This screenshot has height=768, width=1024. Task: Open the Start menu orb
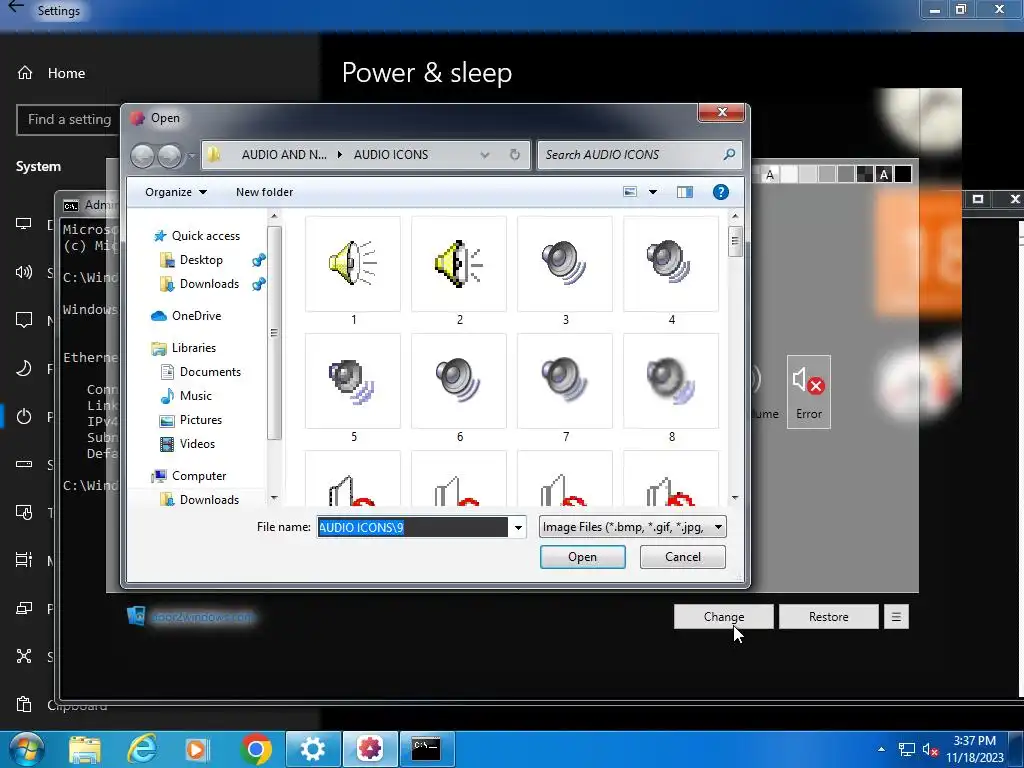[x=27, y=749]
